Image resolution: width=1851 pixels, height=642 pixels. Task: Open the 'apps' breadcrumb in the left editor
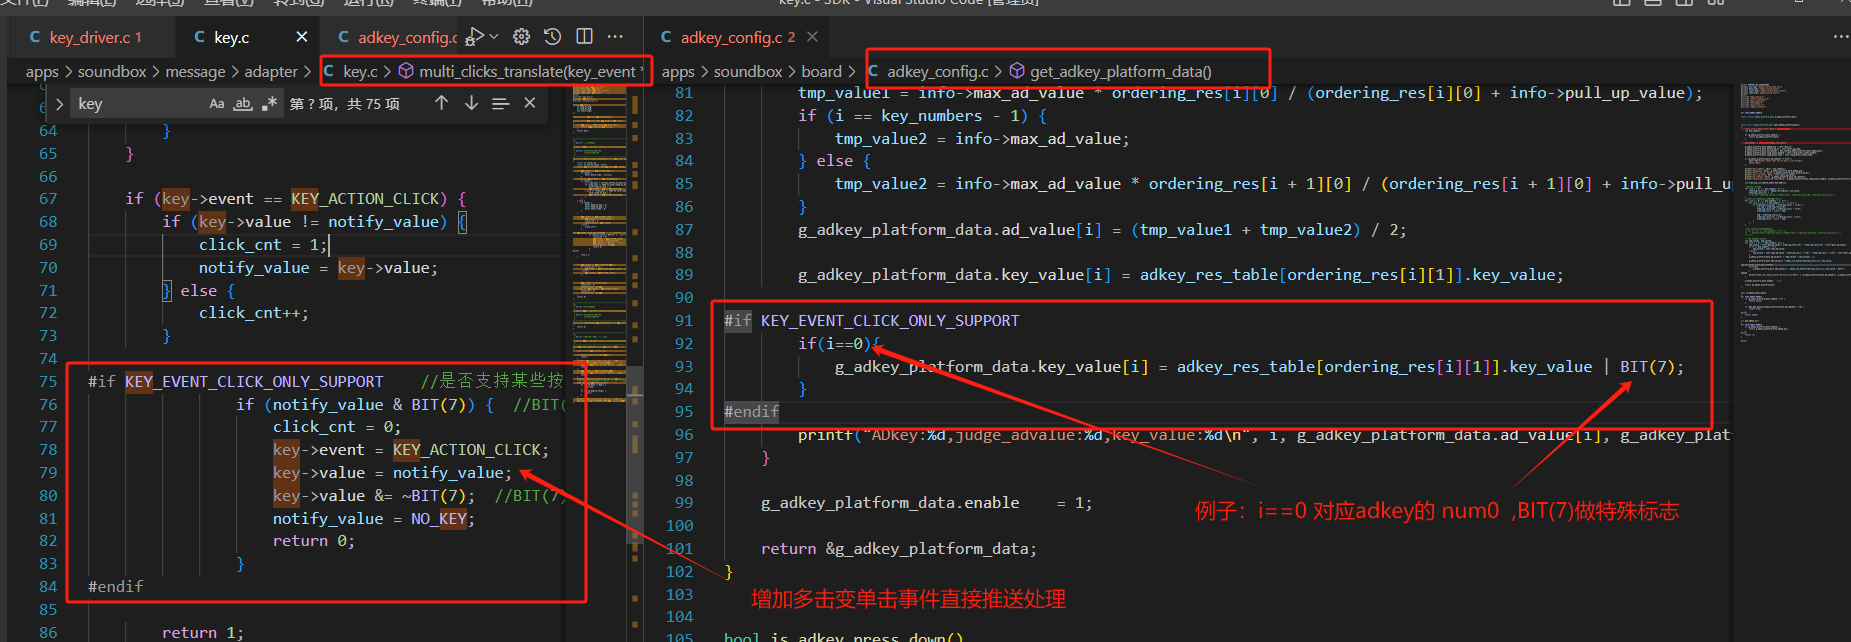point(42,72)
